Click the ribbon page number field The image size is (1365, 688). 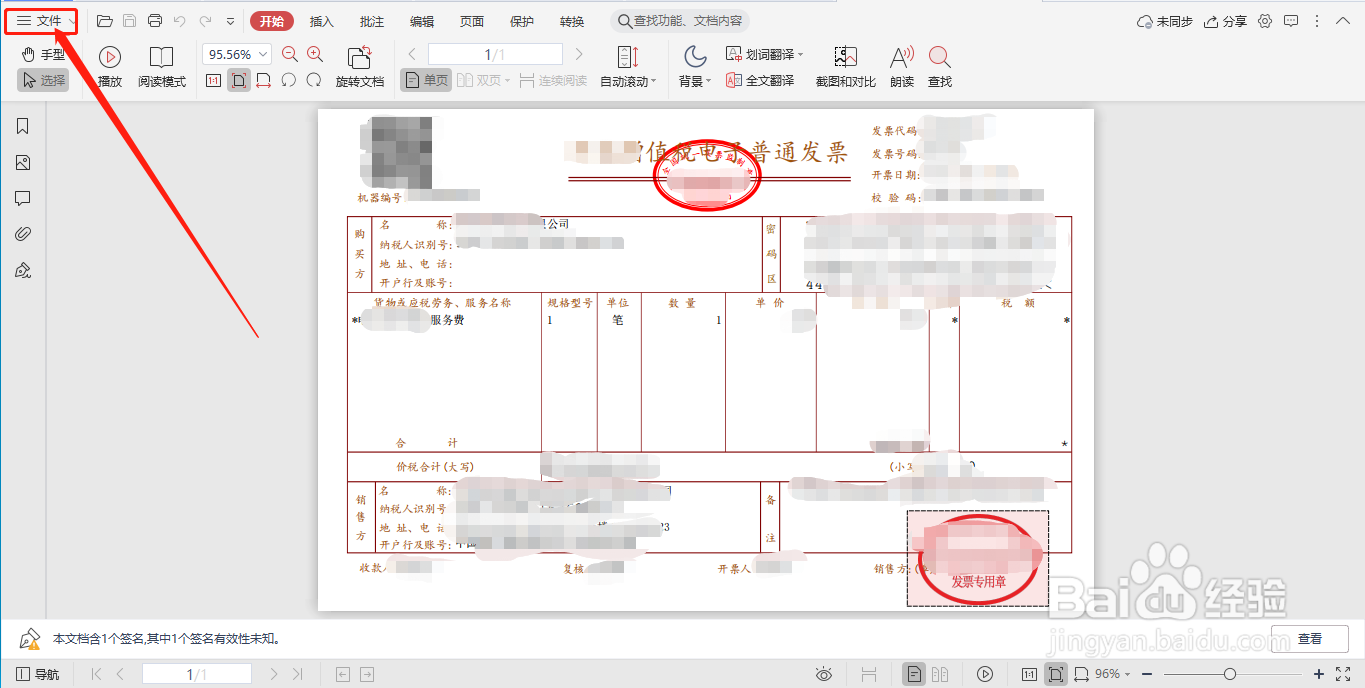tap(495, 55)
